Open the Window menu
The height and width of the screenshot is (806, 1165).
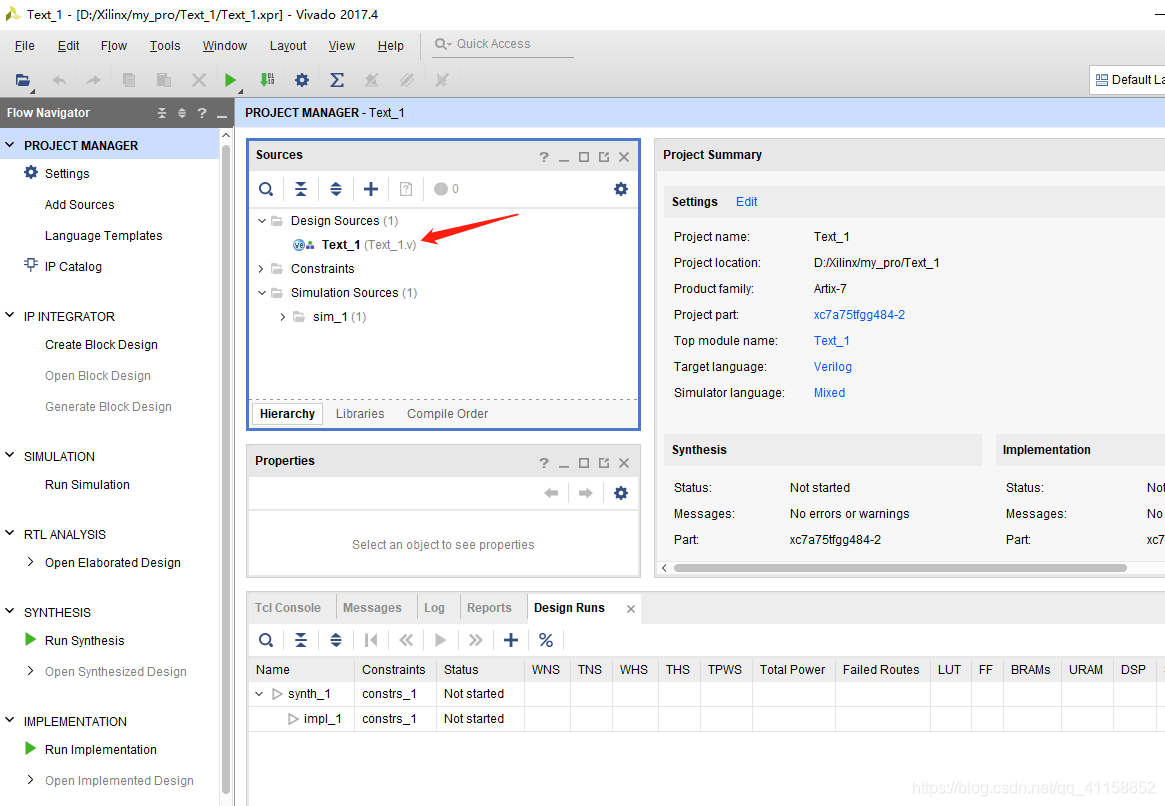224,45
